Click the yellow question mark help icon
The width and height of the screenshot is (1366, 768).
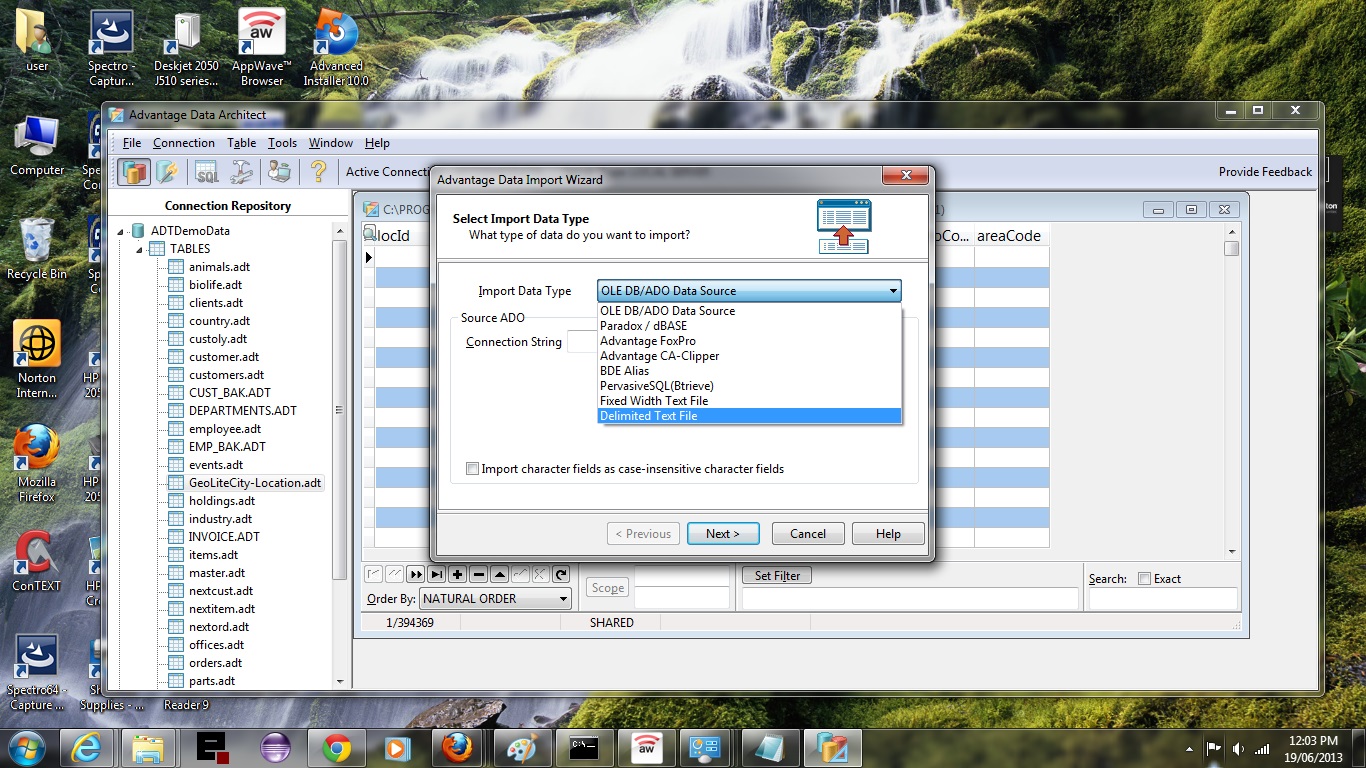click(318, 172)
